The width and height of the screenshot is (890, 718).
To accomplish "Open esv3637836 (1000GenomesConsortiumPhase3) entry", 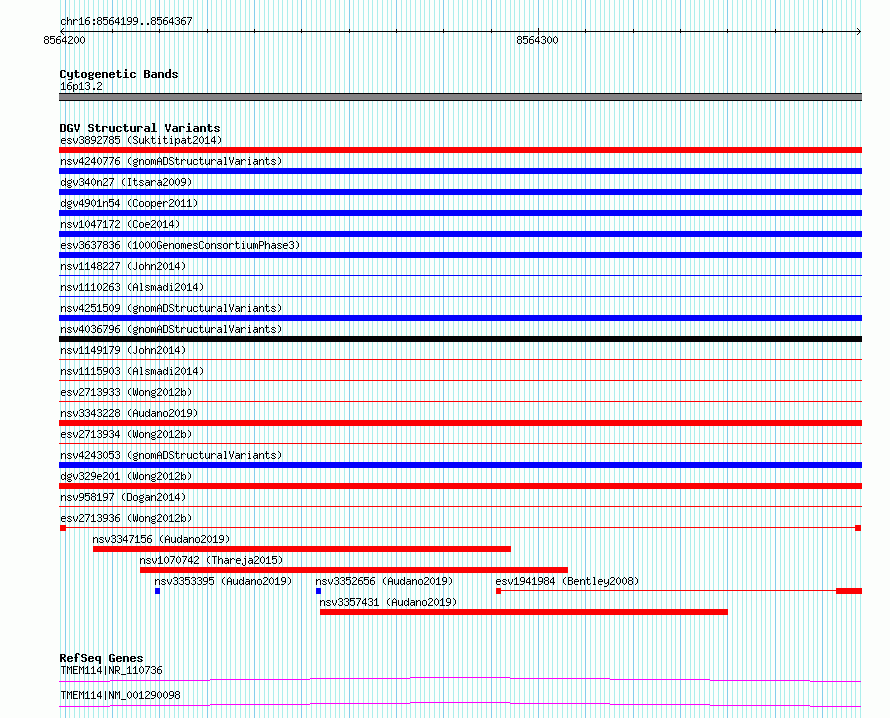I will [x=180, y=245].
